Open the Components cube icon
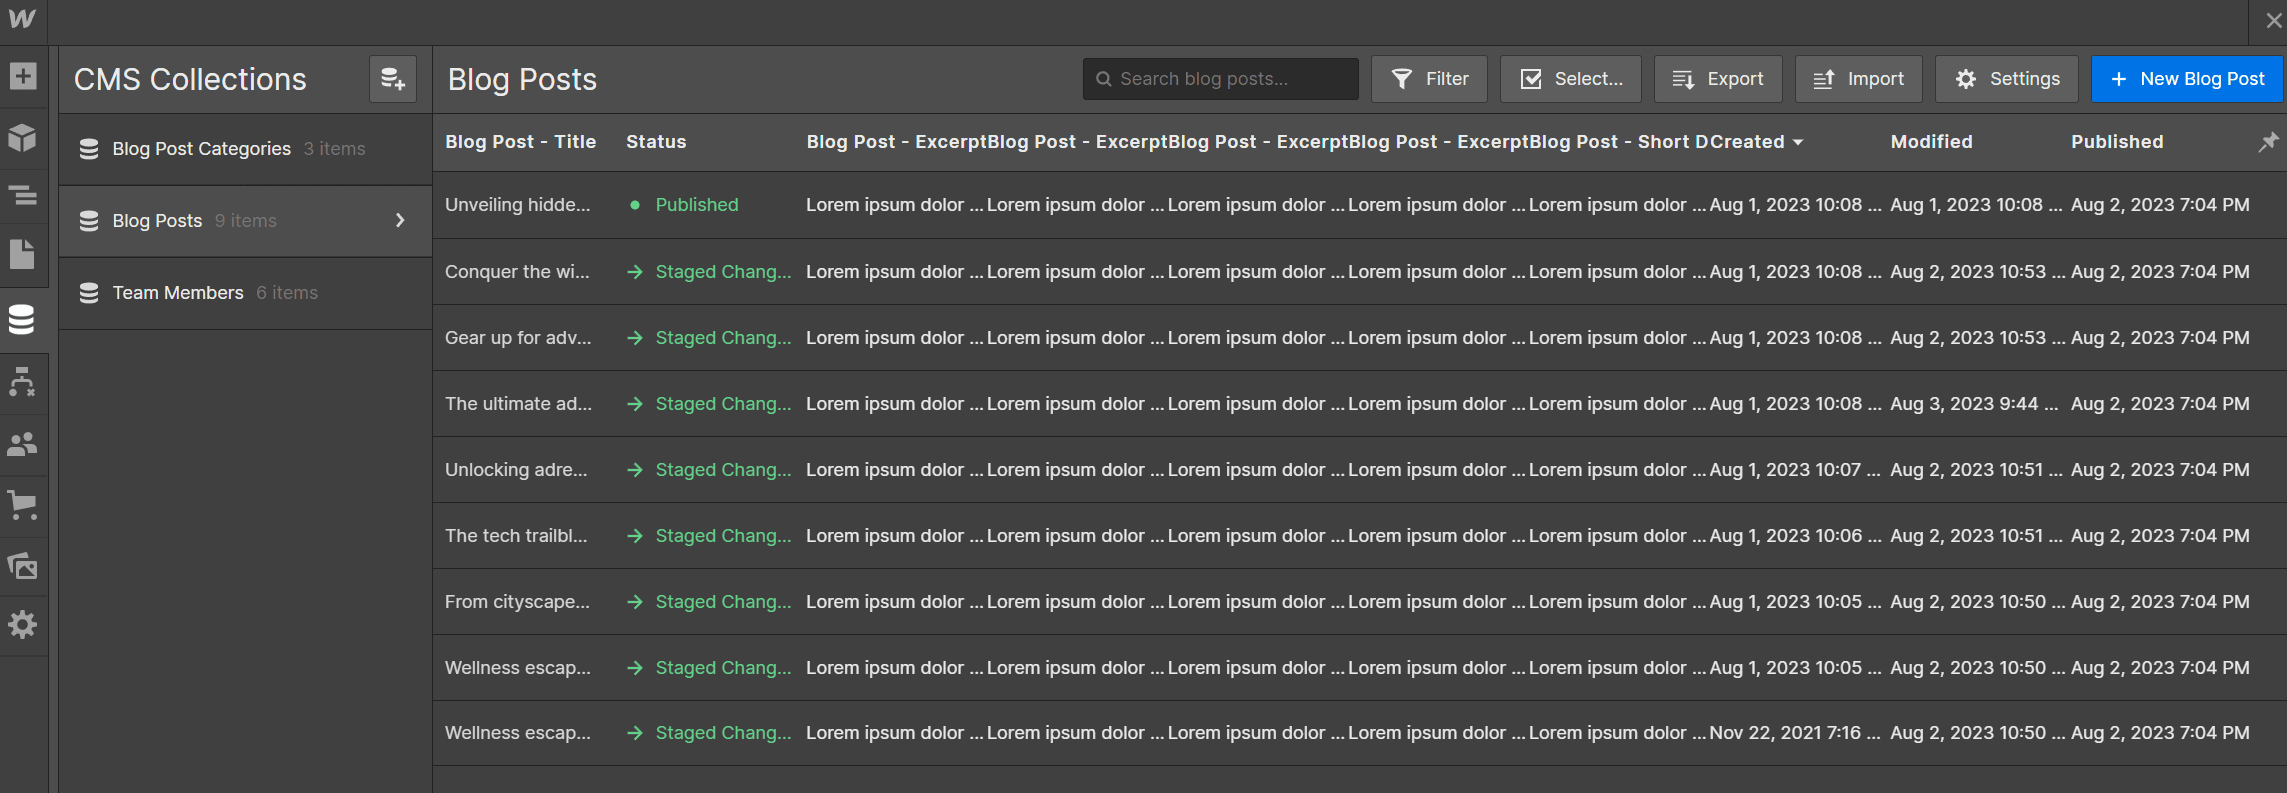The image size is (2287, 793). [22, 137]
